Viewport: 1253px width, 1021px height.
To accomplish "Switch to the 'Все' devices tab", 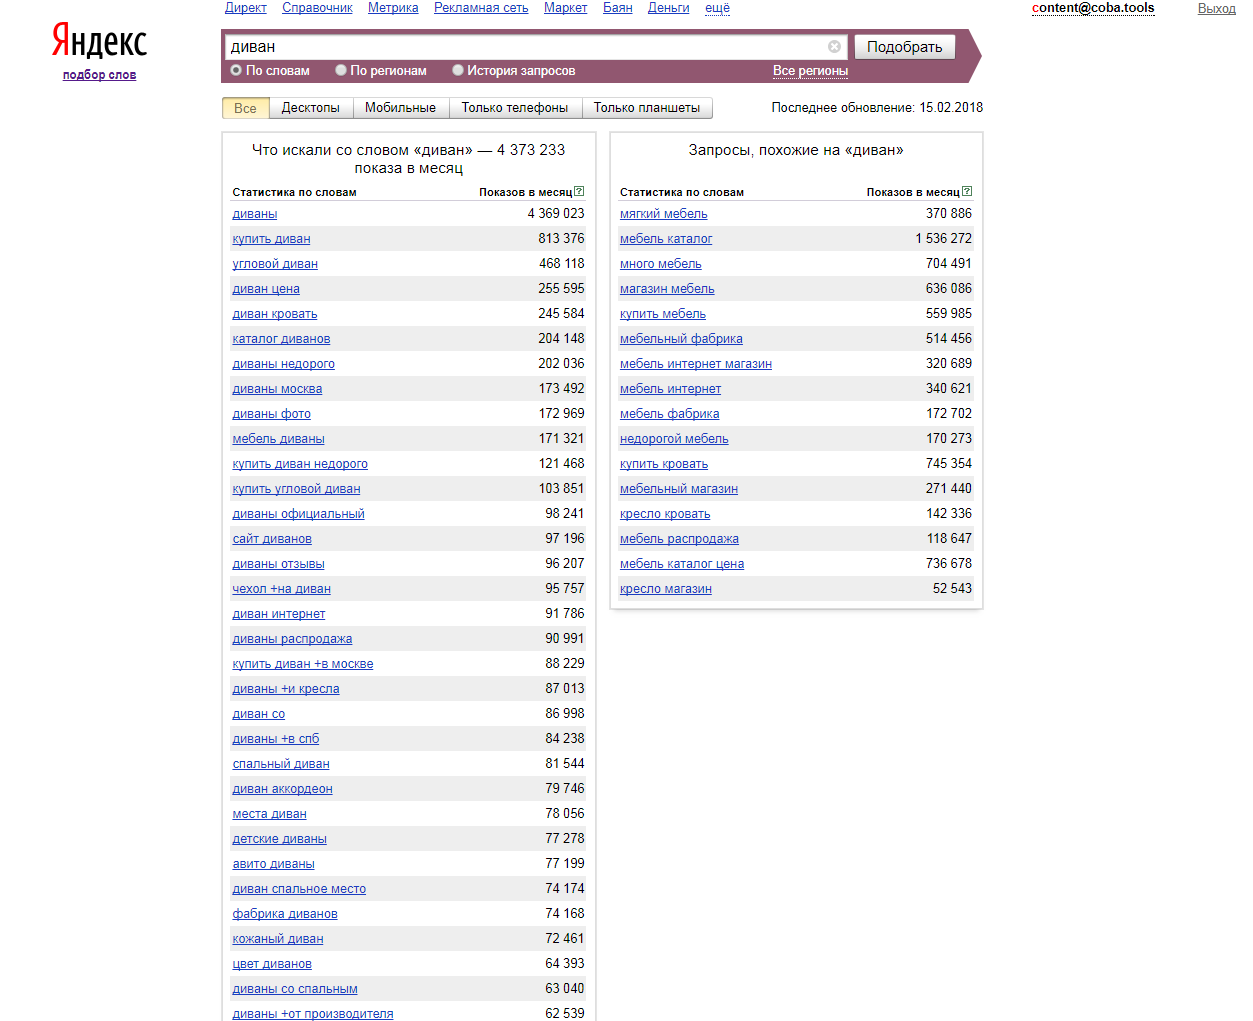I will pyautogui.click(x=245, y=108).
